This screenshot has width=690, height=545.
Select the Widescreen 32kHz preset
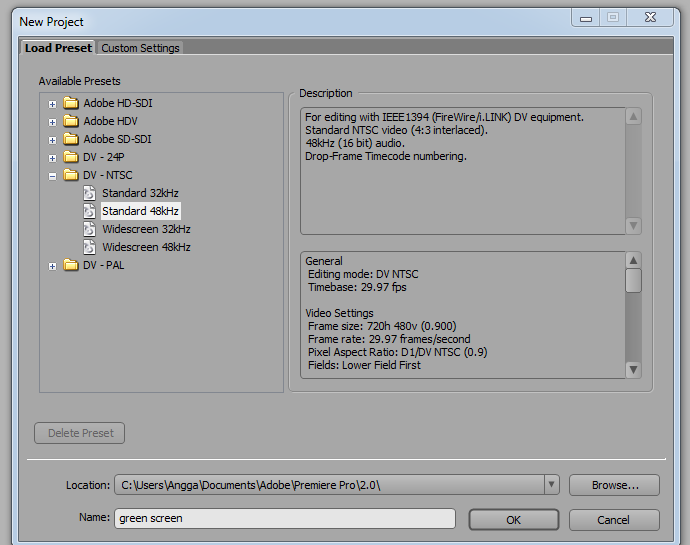click(146, 229)
